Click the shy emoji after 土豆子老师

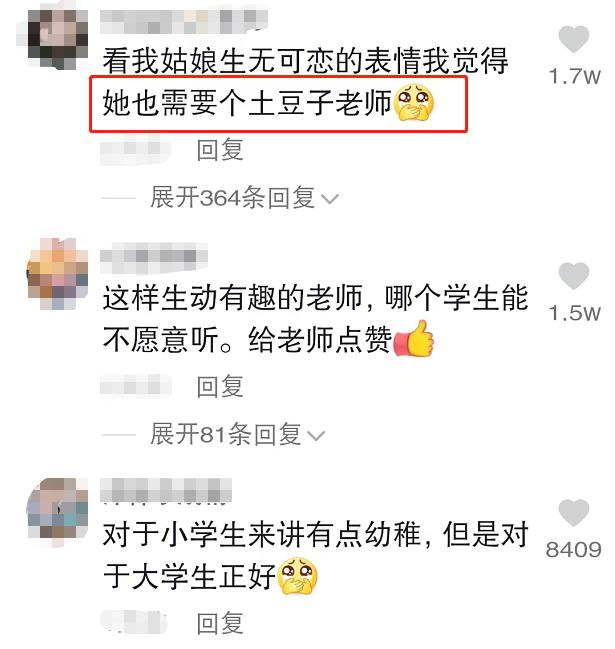point(413,102)
